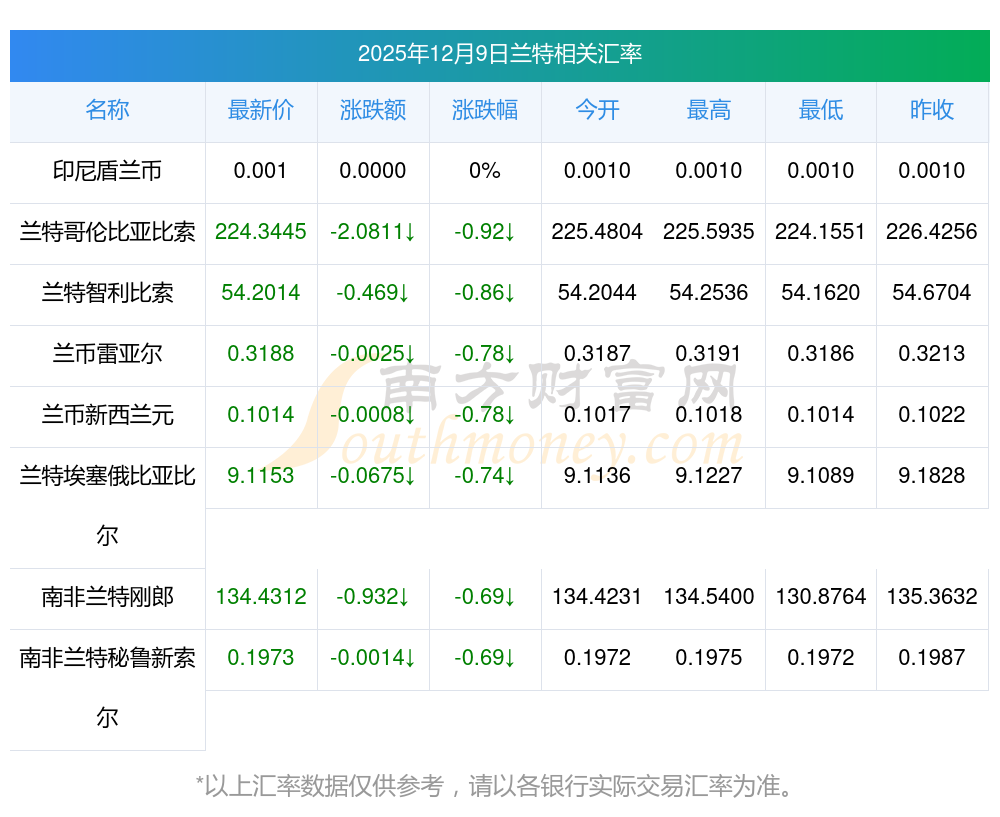The width and height of the screenshot is (1000, 817).
Task: Select the 最新价 column header
Action: [x=260, y=111]
